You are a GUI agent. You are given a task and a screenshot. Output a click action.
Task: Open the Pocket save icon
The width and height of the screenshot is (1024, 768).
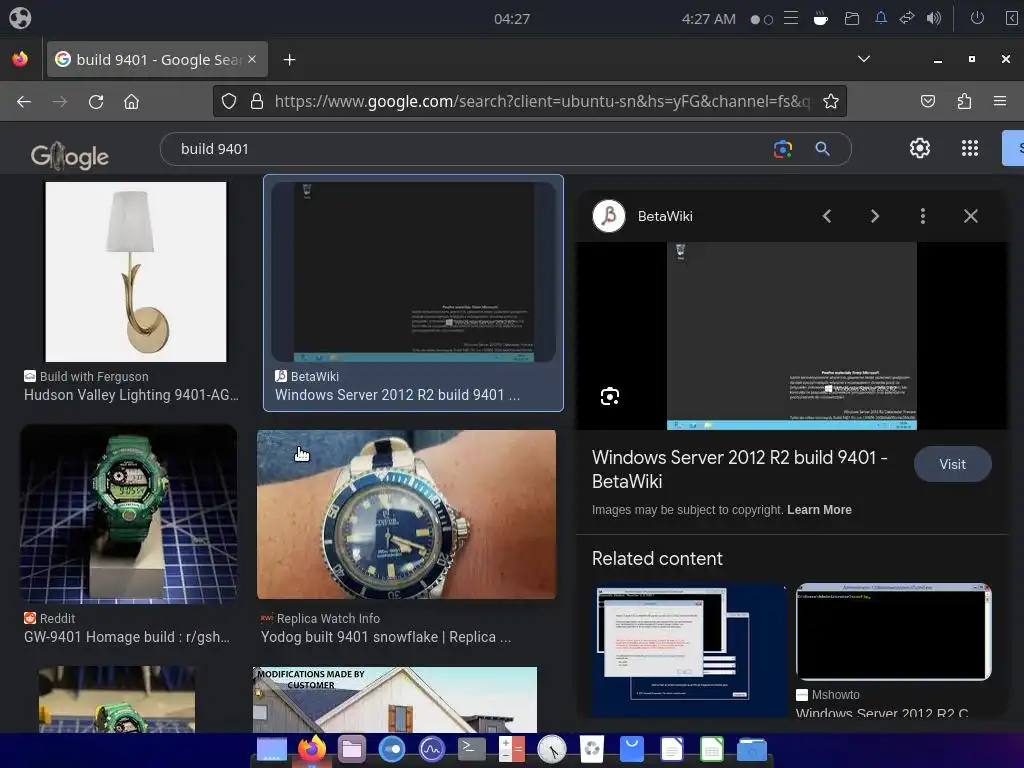point(928,101)
